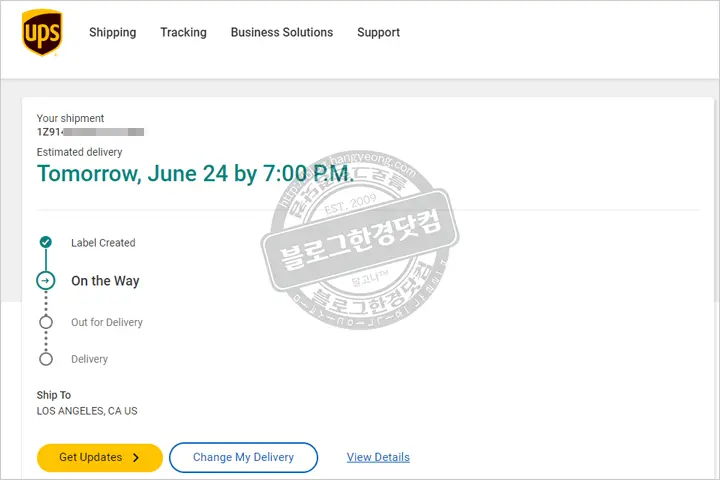Viewport: 720px width, 480px height.
Task: Click the LOS ANGELES, CA US destination
Action: coord(87,411)
